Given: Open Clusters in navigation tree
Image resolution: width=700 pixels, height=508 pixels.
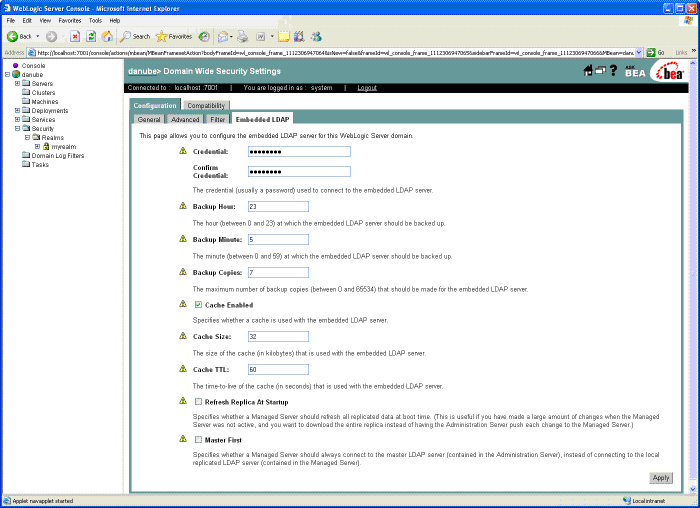Looking at the screenshot, I should (x=43, y=92).
